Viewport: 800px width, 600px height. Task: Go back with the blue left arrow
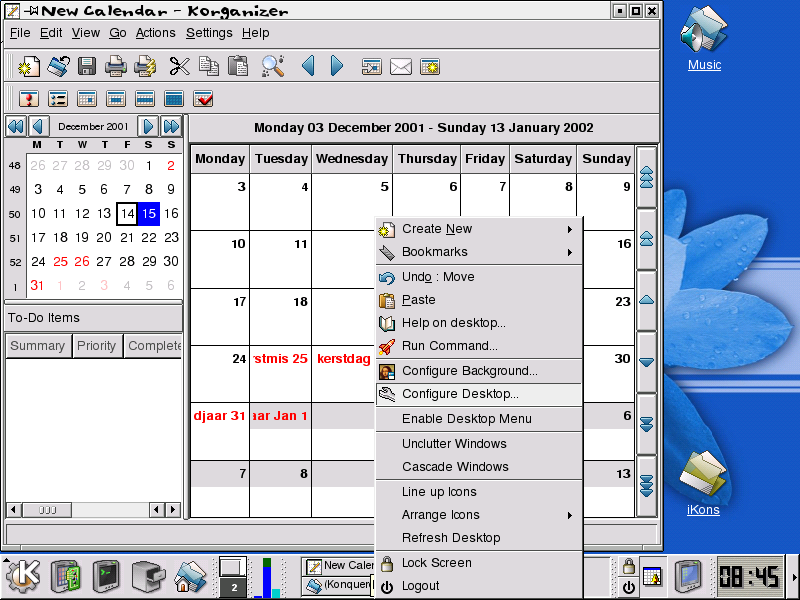coord(308,66)
